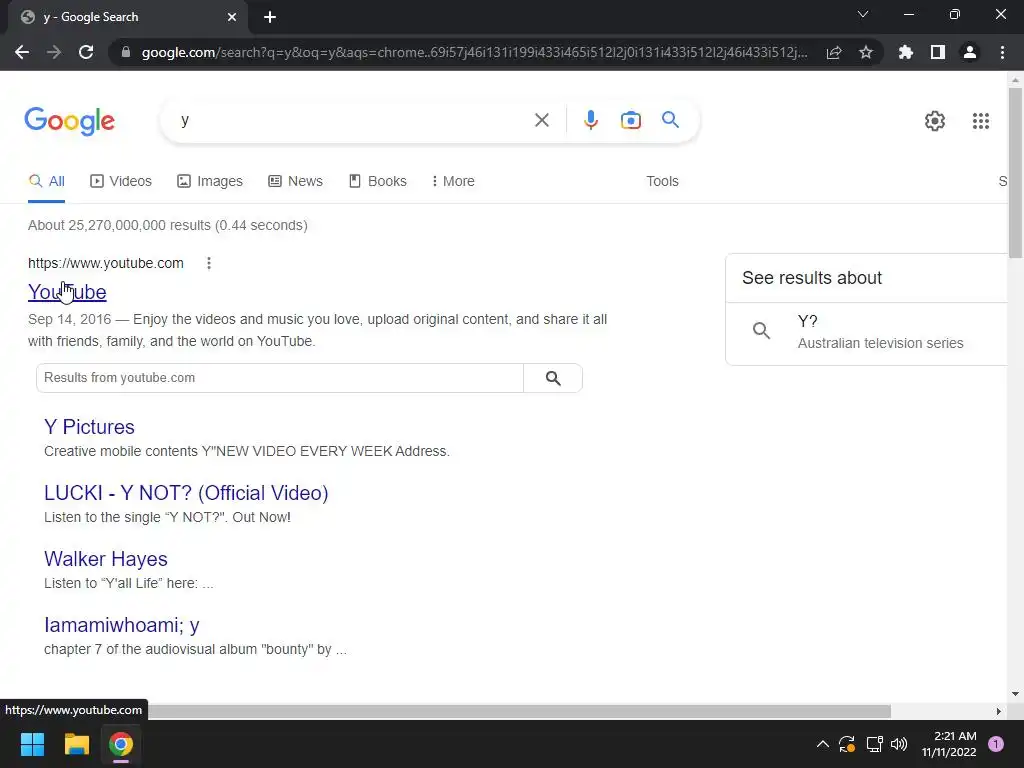Open Chrome's three-dot menu

1002,52
